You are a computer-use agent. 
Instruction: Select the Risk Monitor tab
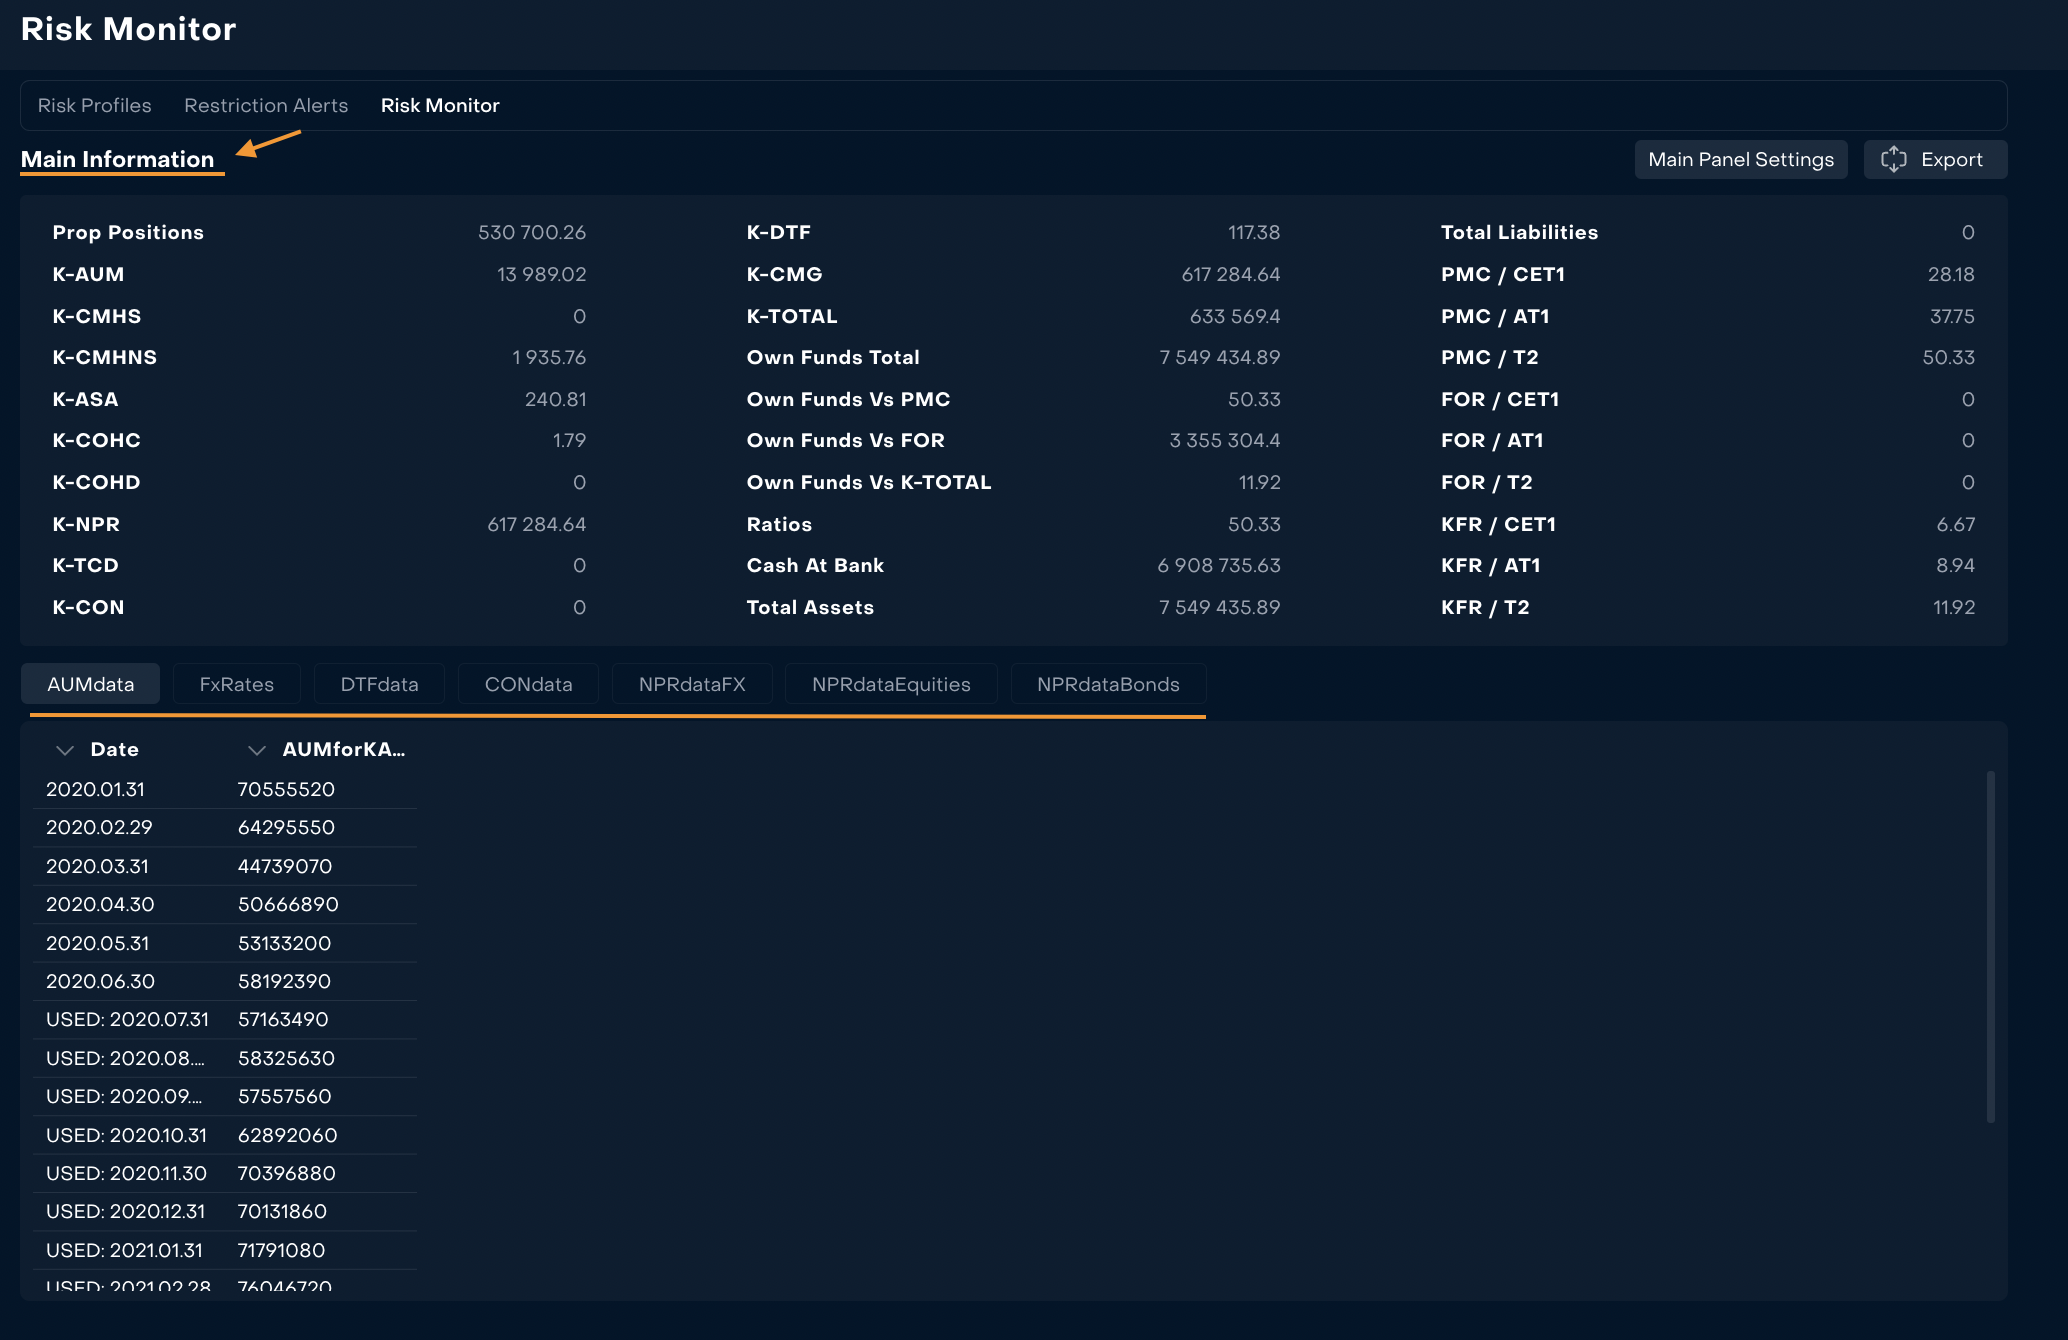coord(440,106)
